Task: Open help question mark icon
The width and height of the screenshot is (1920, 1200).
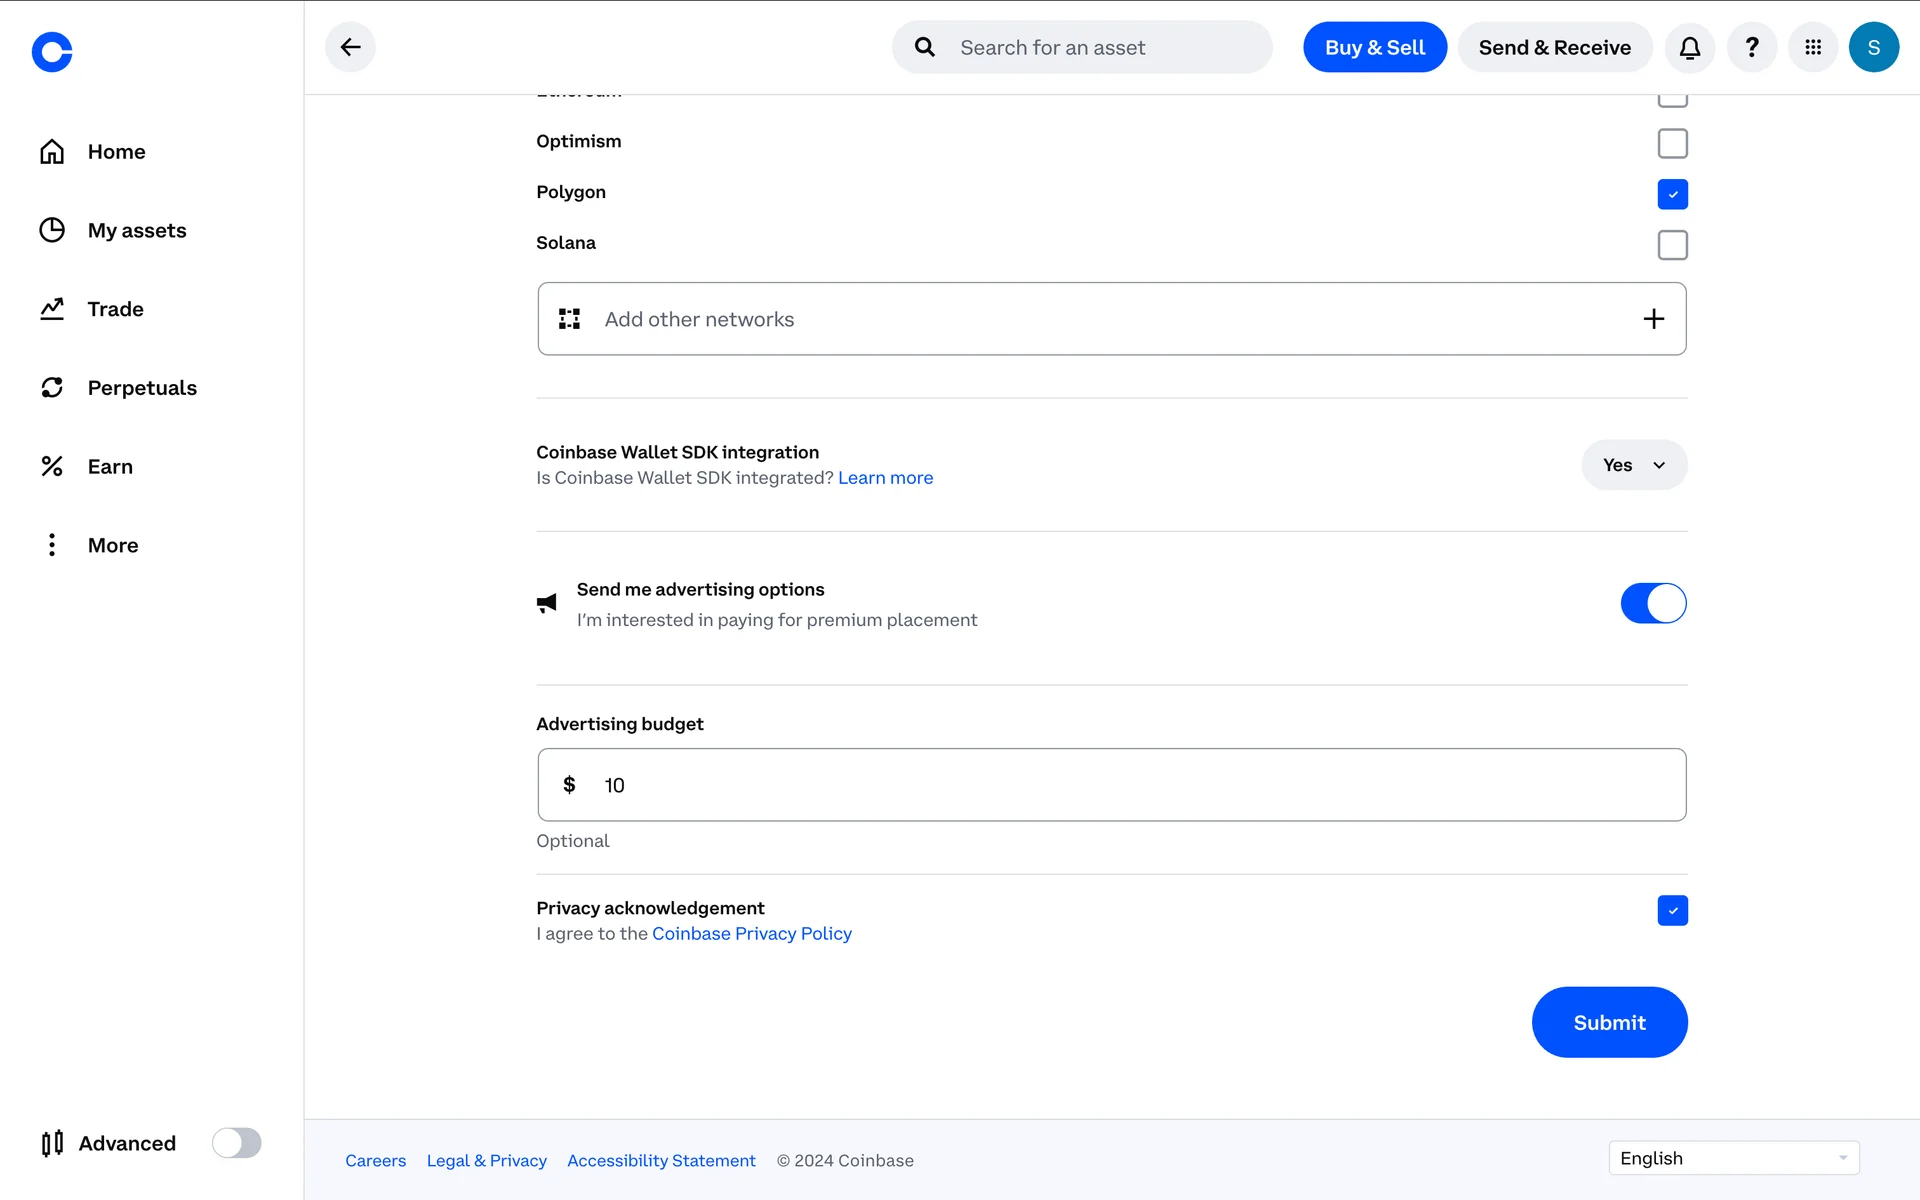Action: coord(1751,47)
